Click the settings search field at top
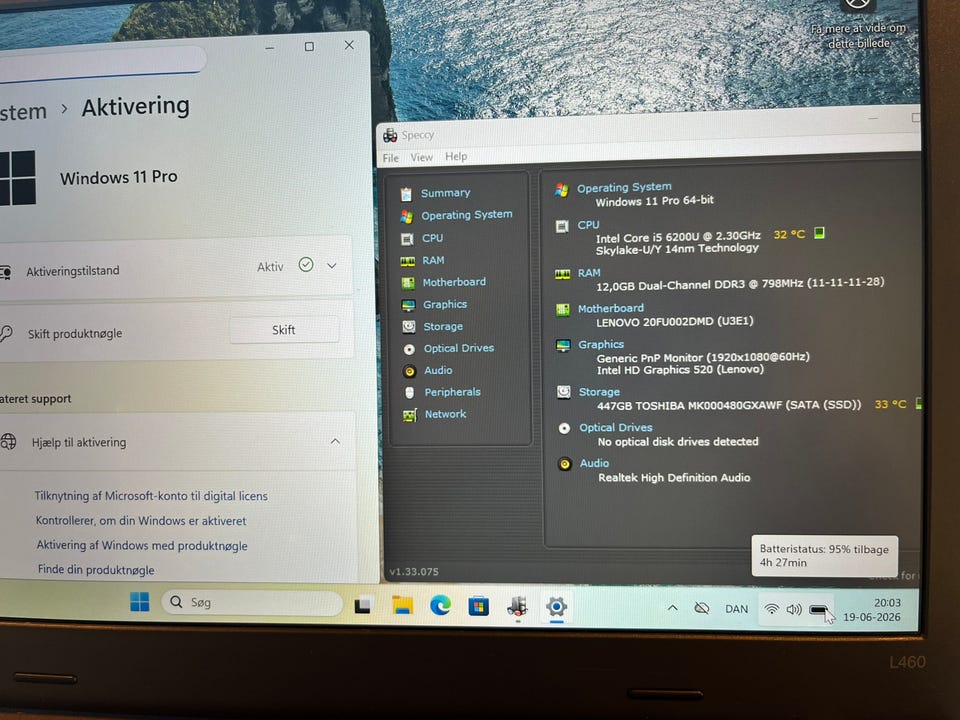The width and height of the screenshot is (960, 720). (x=101, y=63)
